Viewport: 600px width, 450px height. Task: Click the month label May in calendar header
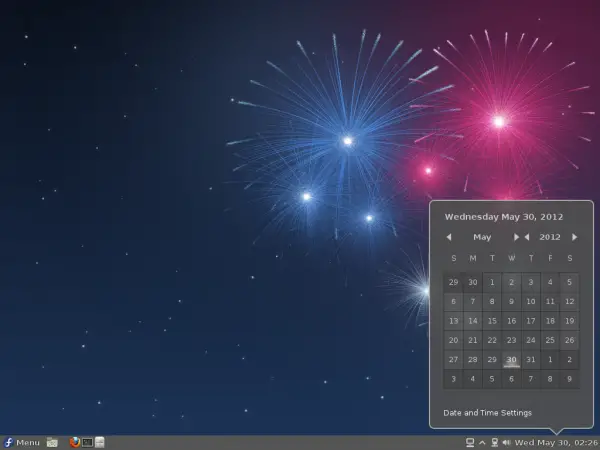click(482, 237)
